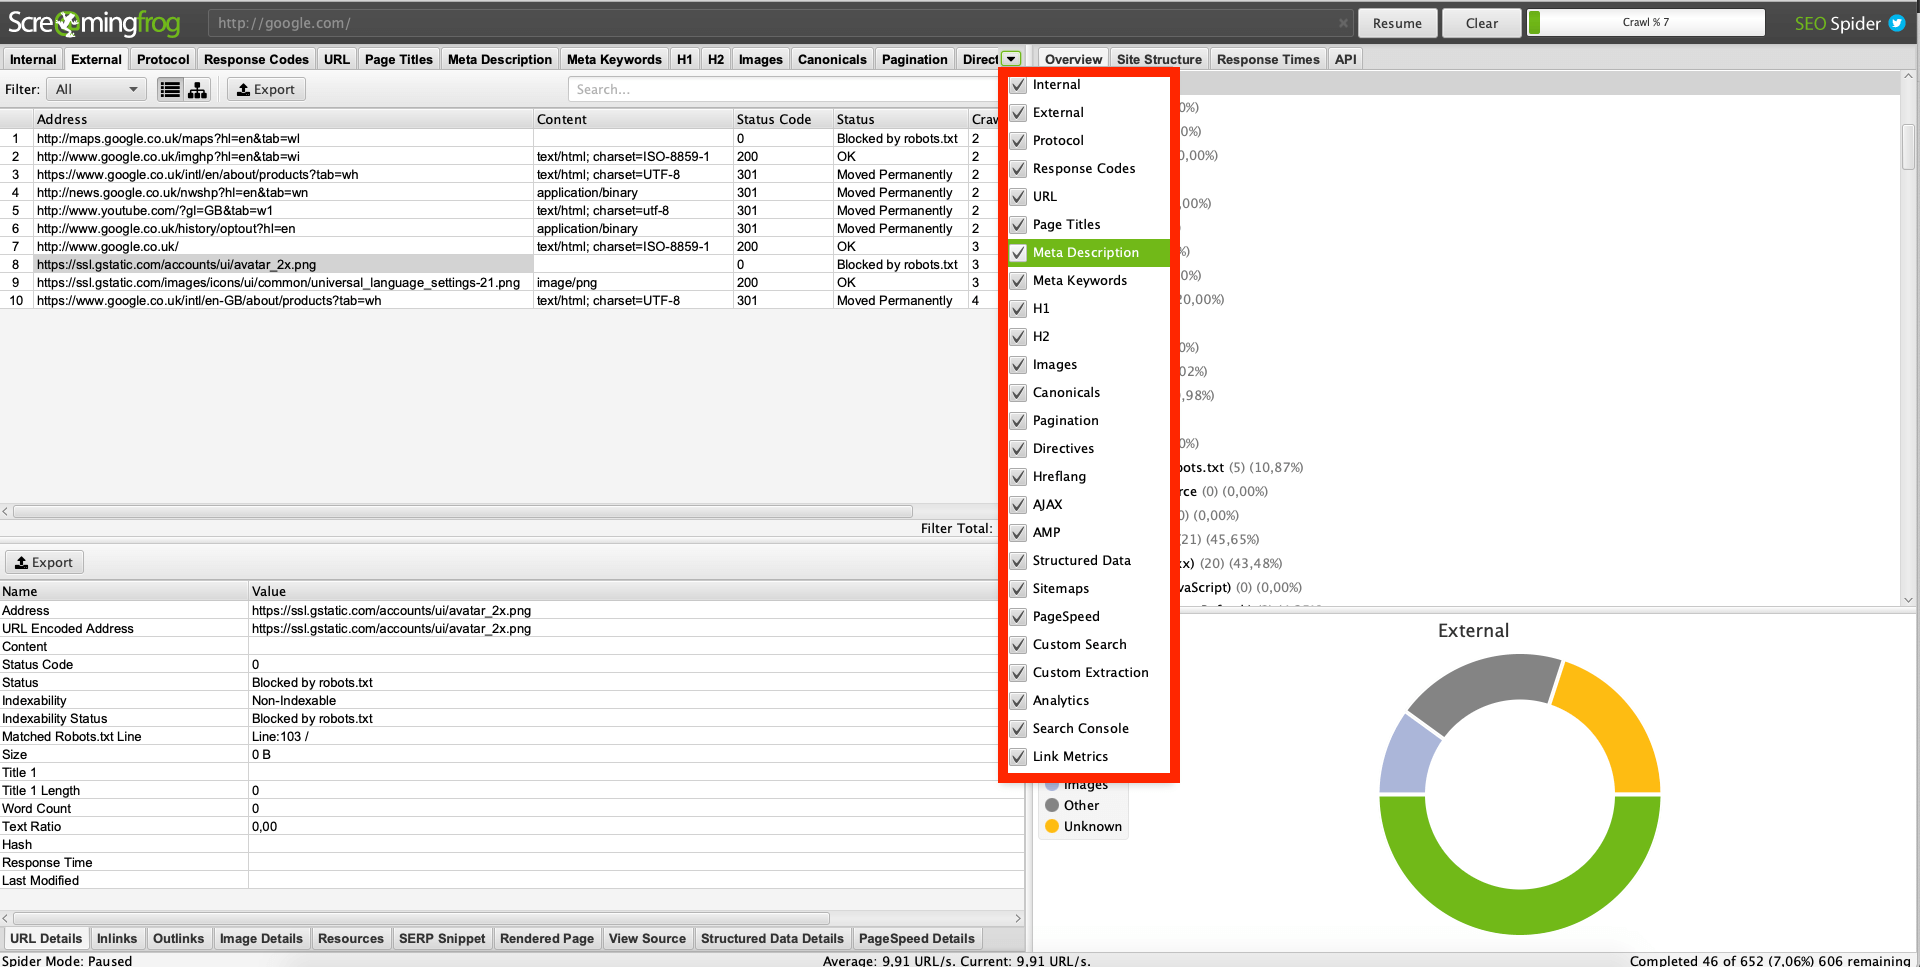
Task: Select the avatar_2x.png URL row
Action: 499,265
